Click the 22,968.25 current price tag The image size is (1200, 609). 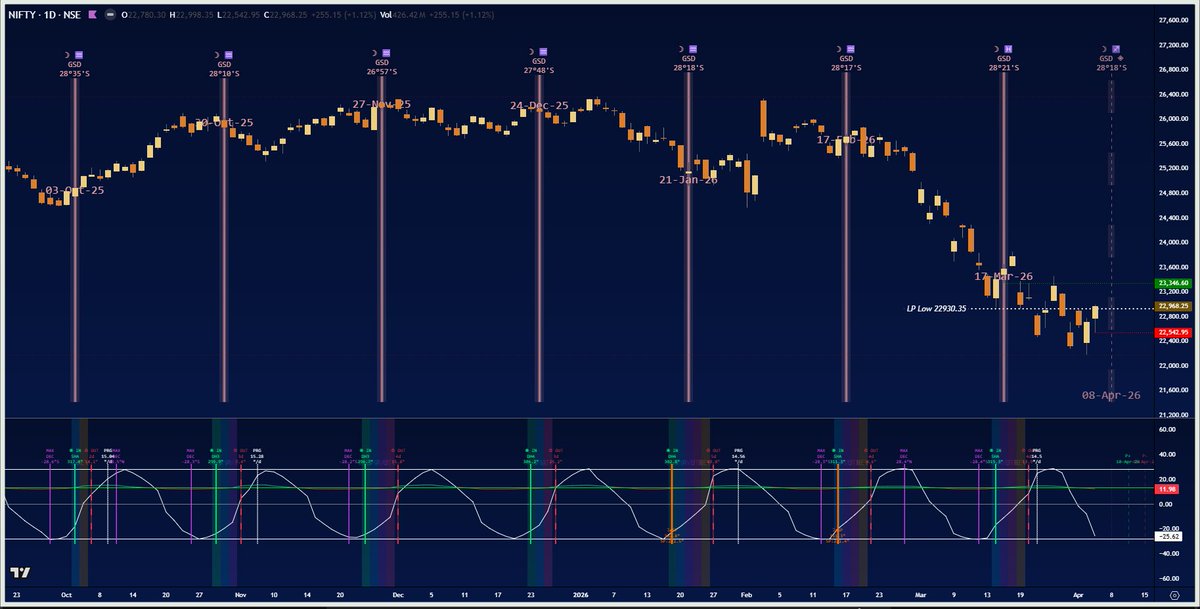pyautogui.click(x=1172, y=307)
